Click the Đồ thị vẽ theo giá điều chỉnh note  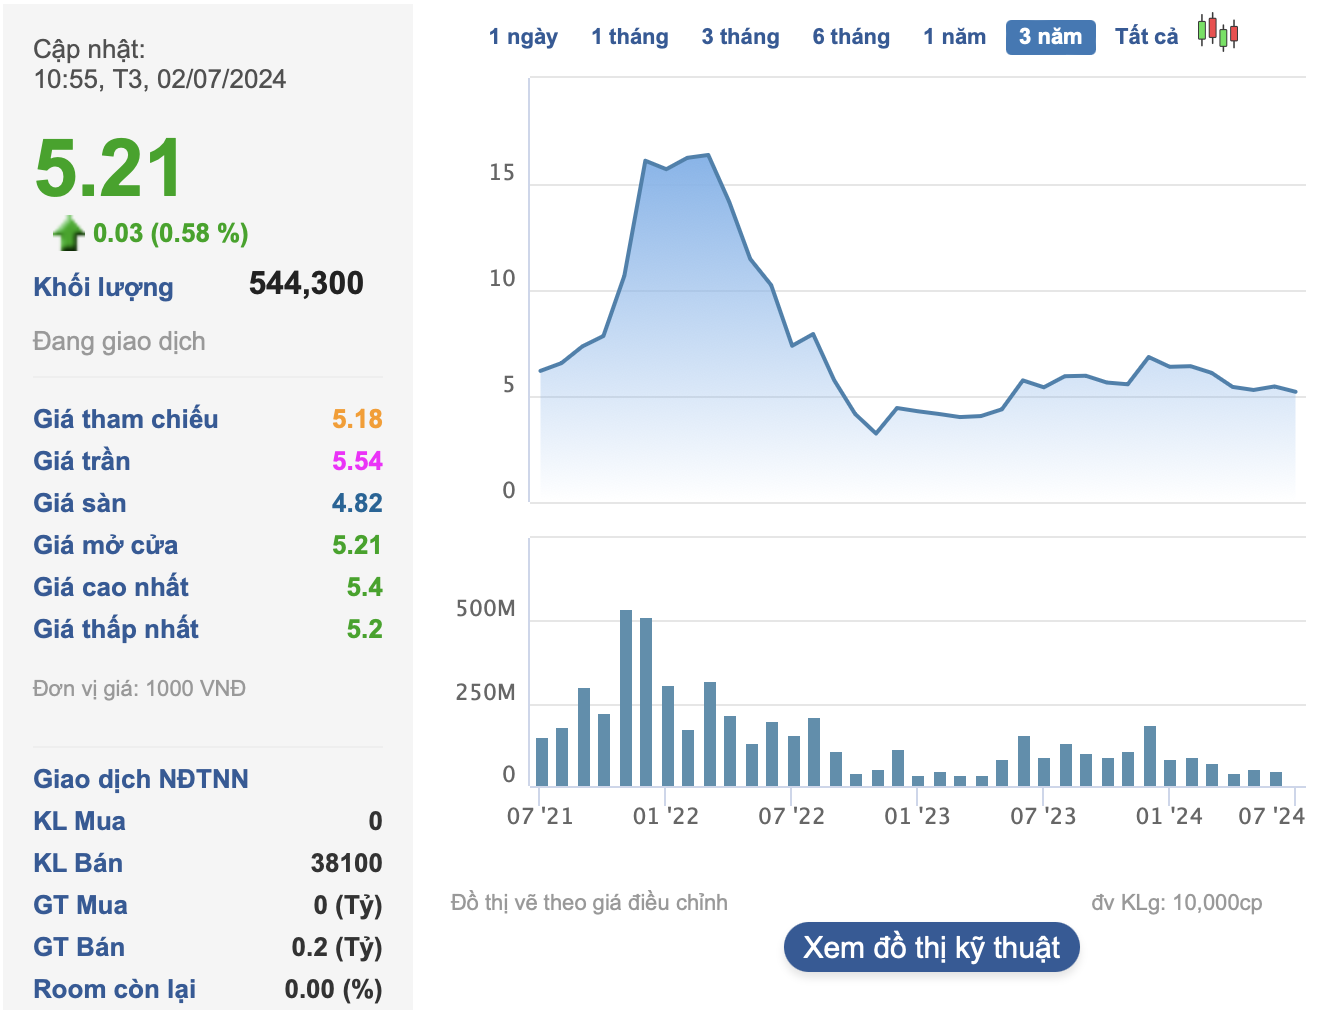tap(589, 903)
